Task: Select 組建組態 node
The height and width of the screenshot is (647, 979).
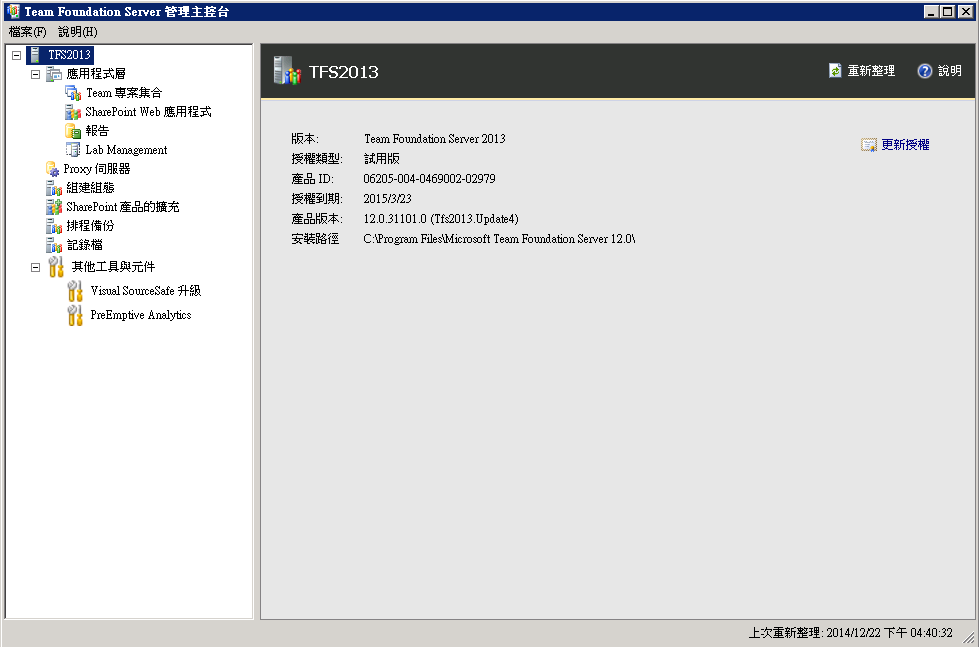Action: tap(91, 188)
